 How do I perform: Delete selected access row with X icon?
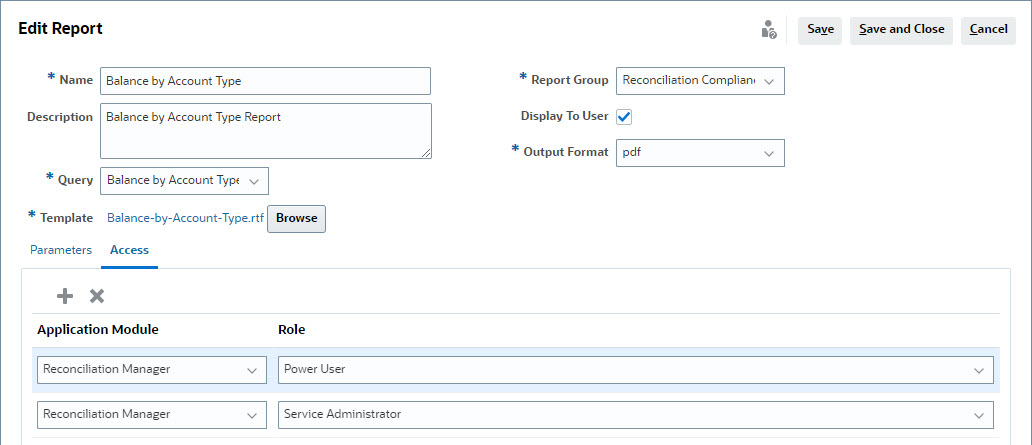97,296
